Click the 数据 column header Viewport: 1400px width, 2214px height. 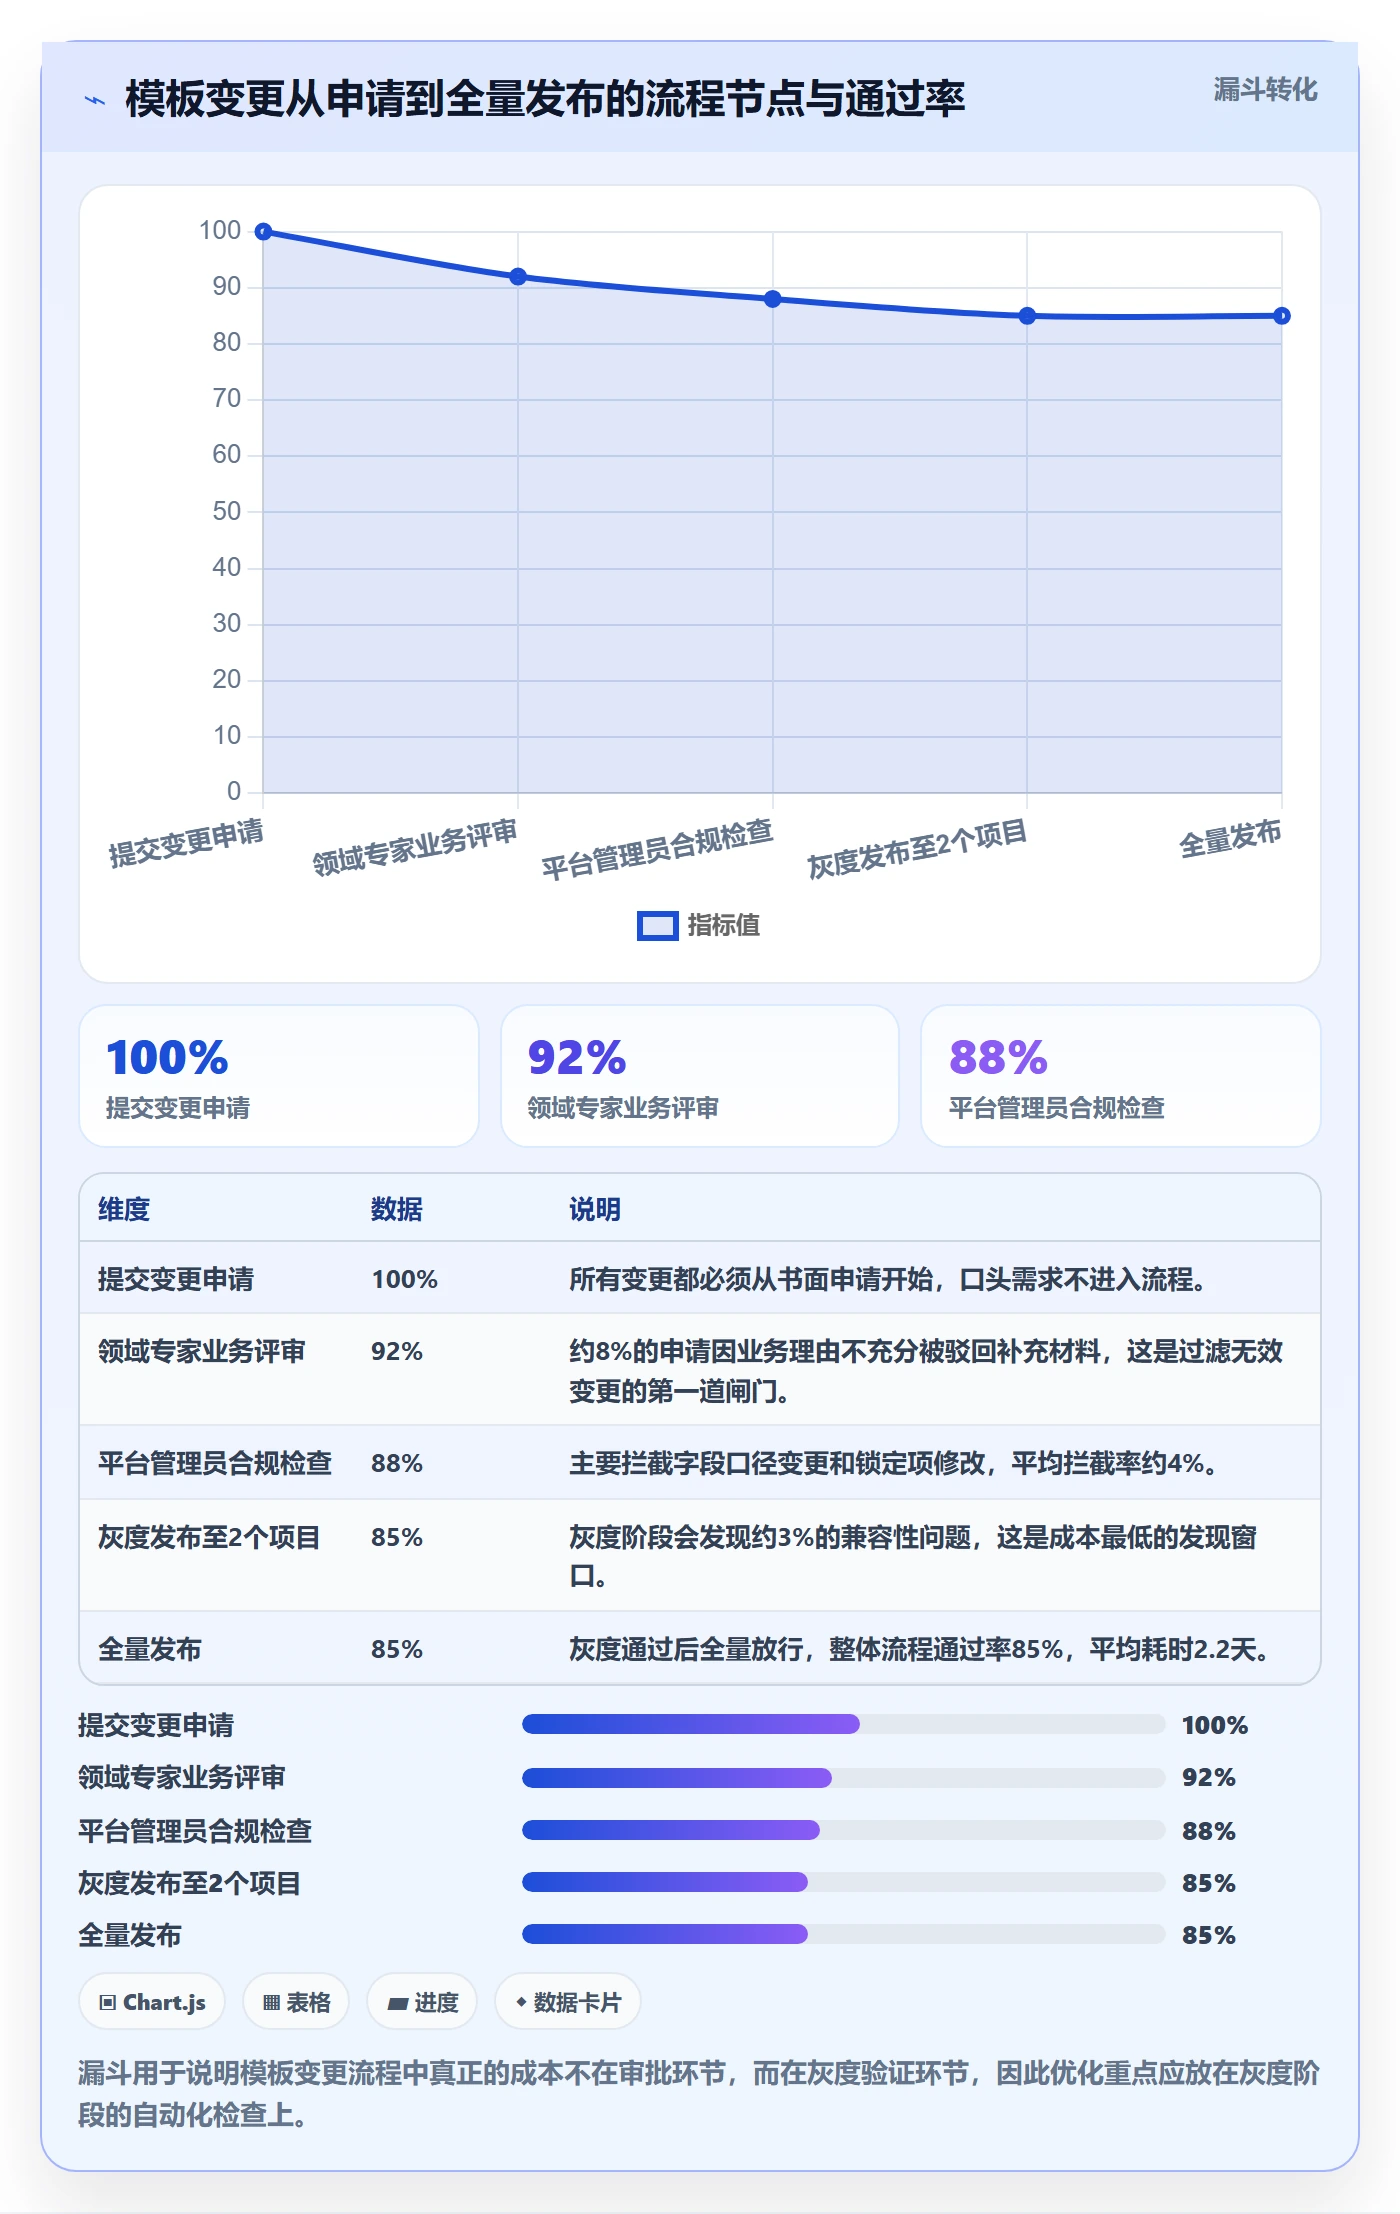397,1209
